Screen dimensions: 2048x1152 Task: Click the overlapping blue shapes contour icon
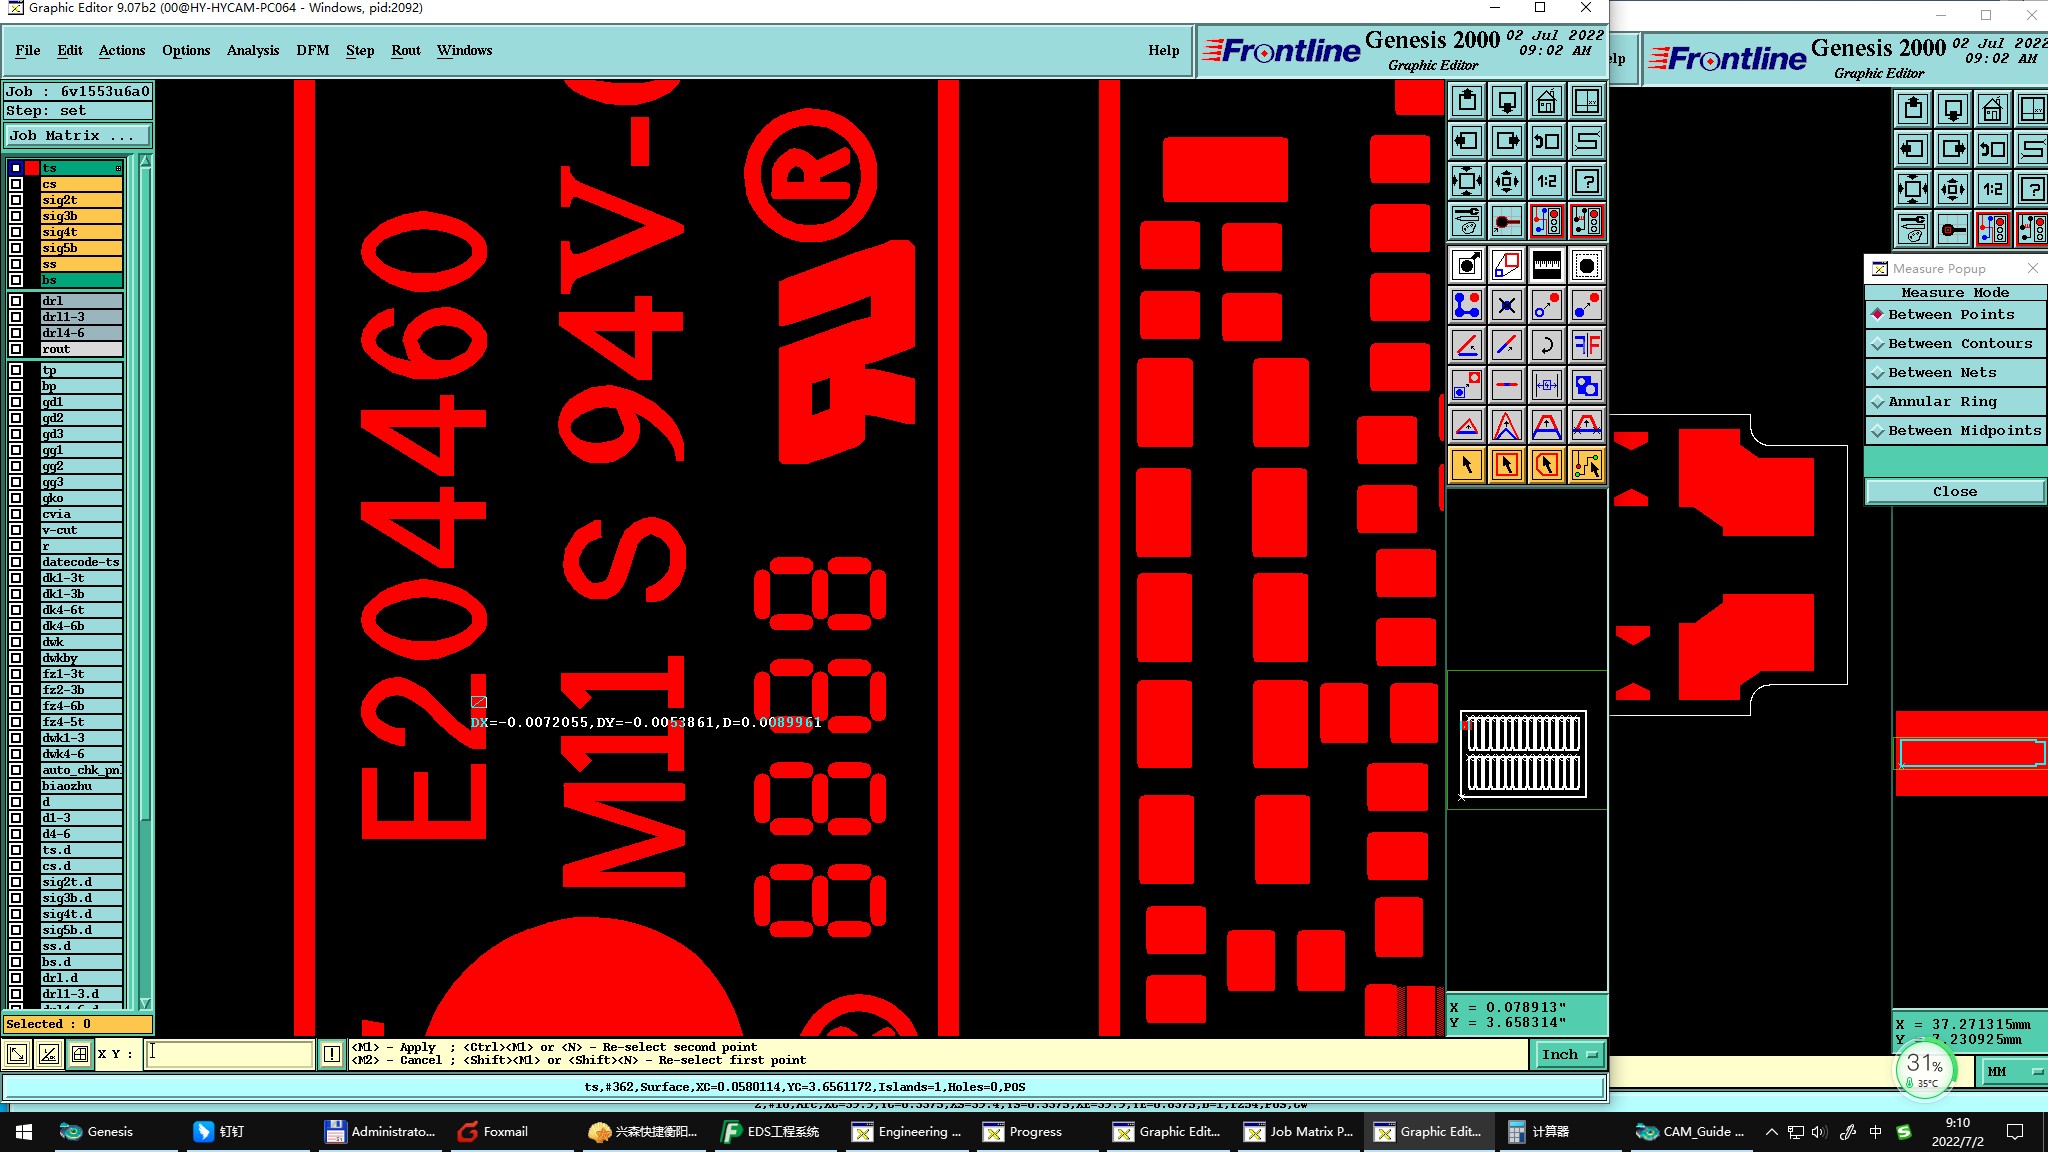tap(1587, 385)
